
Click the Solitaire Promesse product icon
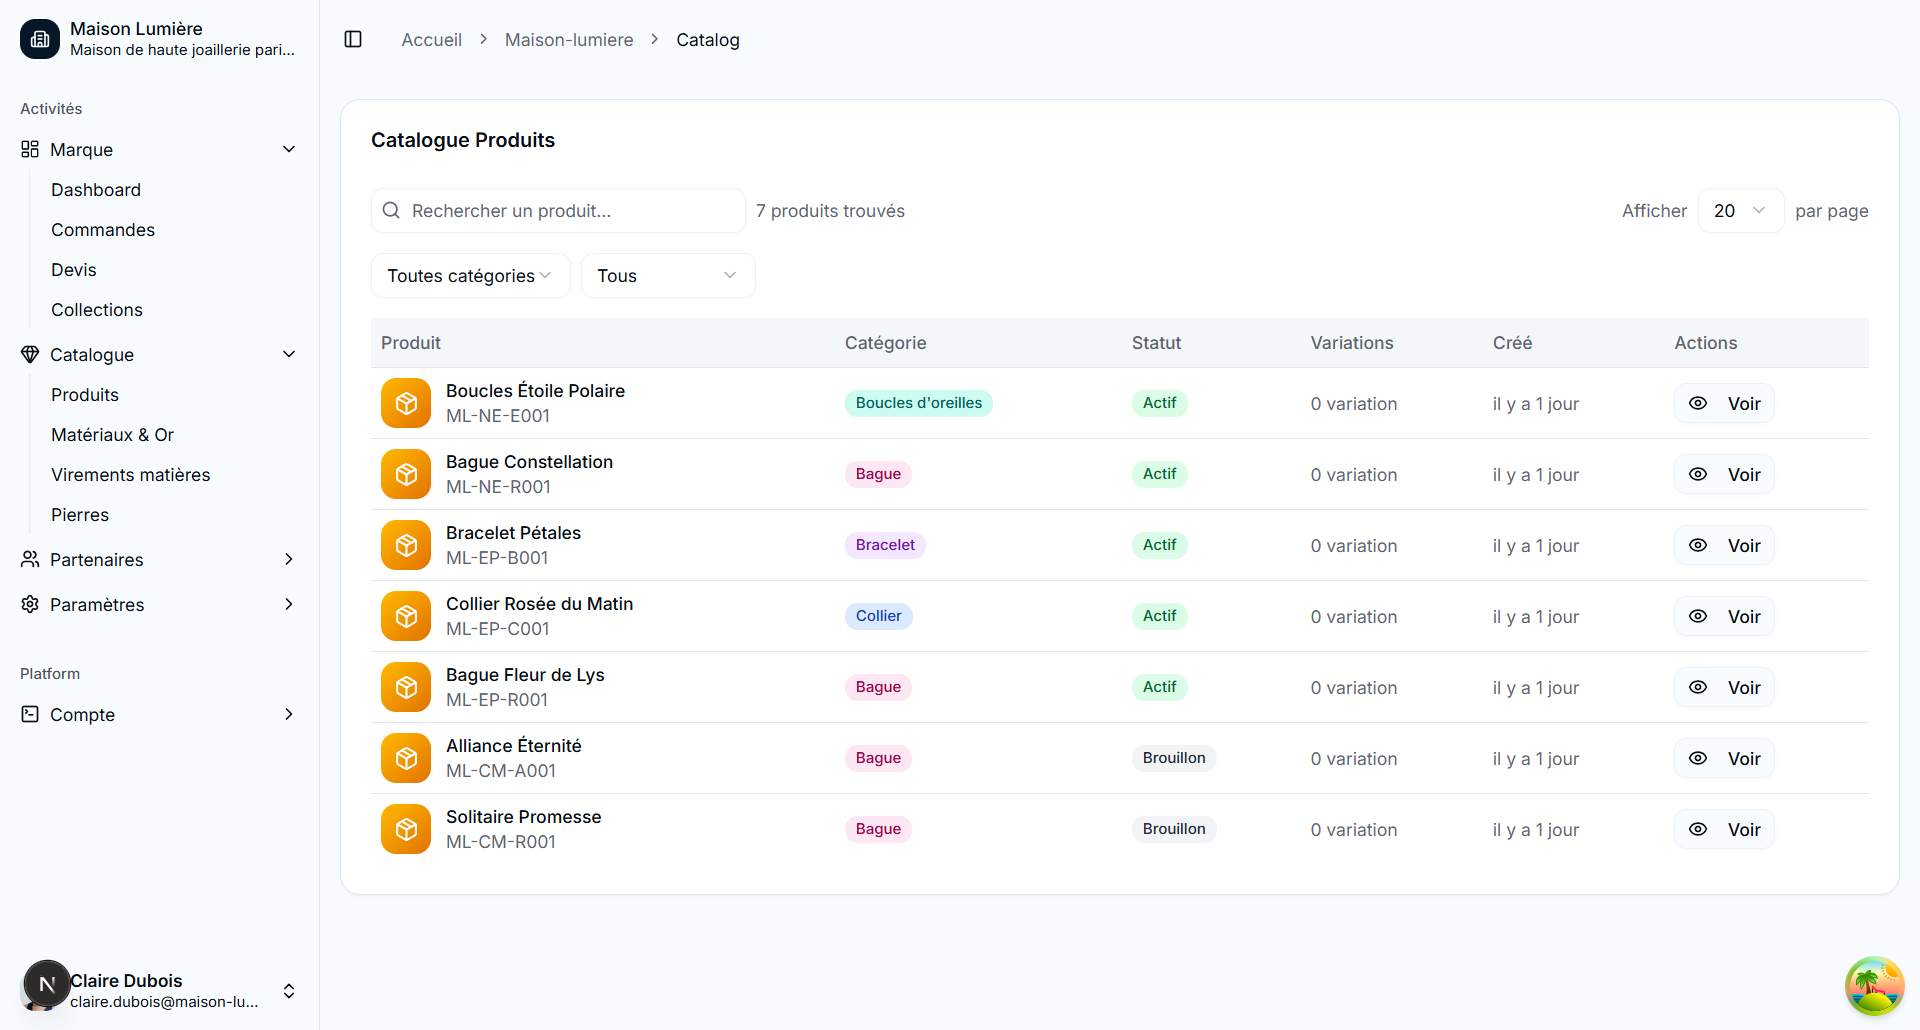(x=406, y=829)
